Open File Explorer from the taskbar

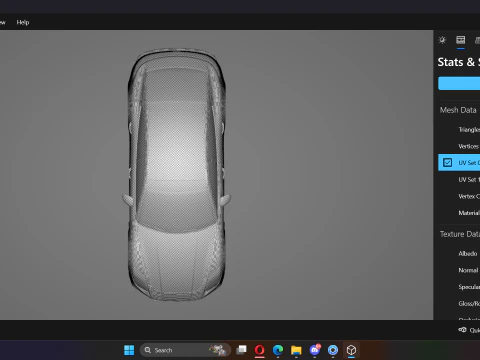[x=296, y=350]
